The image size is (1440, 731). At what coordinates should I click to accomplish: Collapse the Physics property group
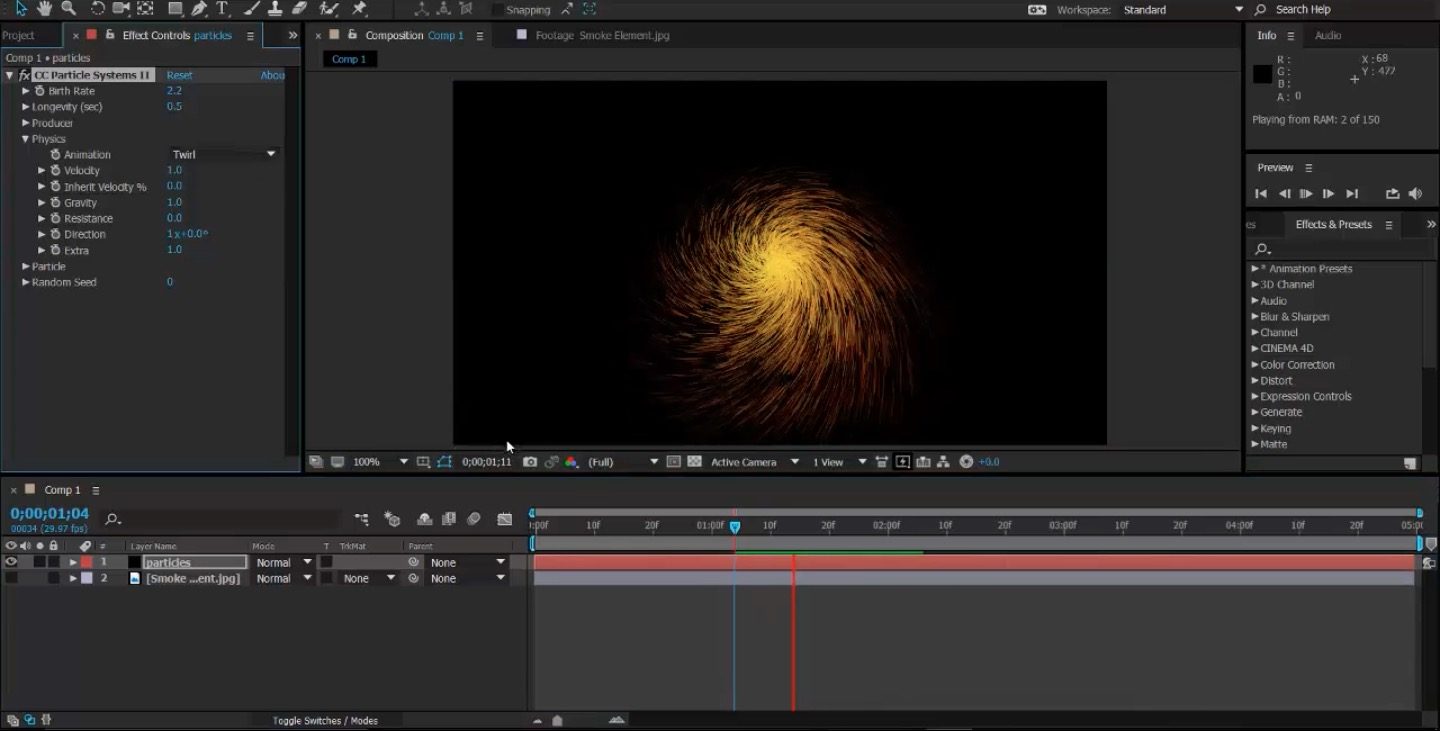(x=26, y=139)
